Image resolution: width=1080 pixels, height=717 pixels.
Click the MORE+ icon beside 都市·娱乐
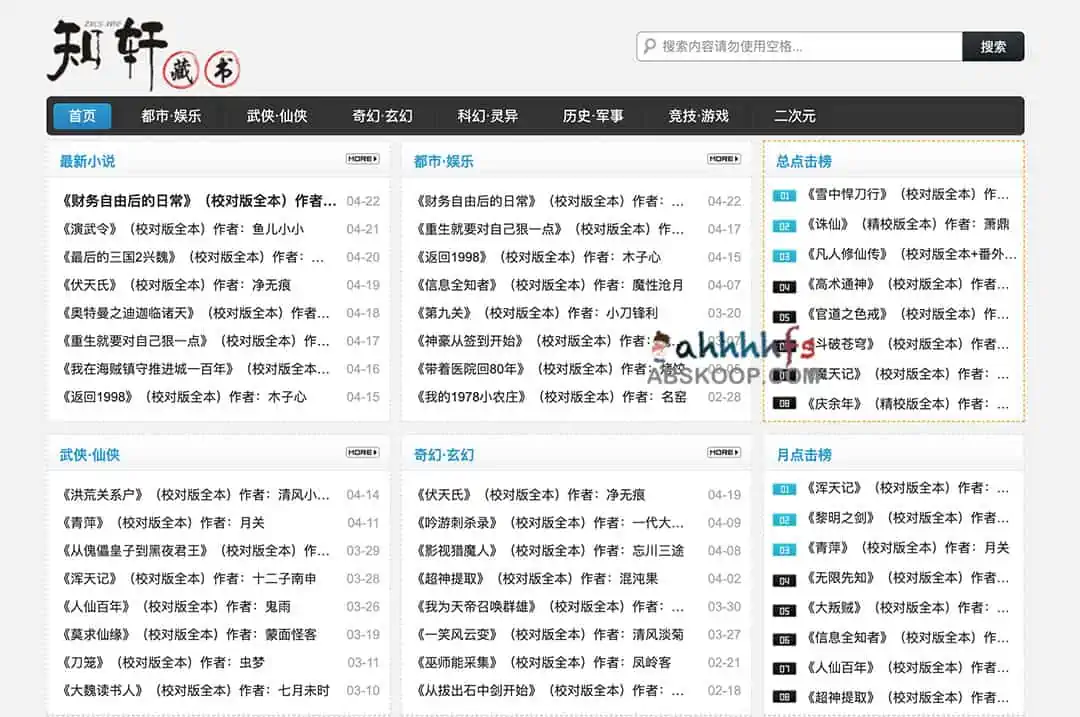coord(722,158)
